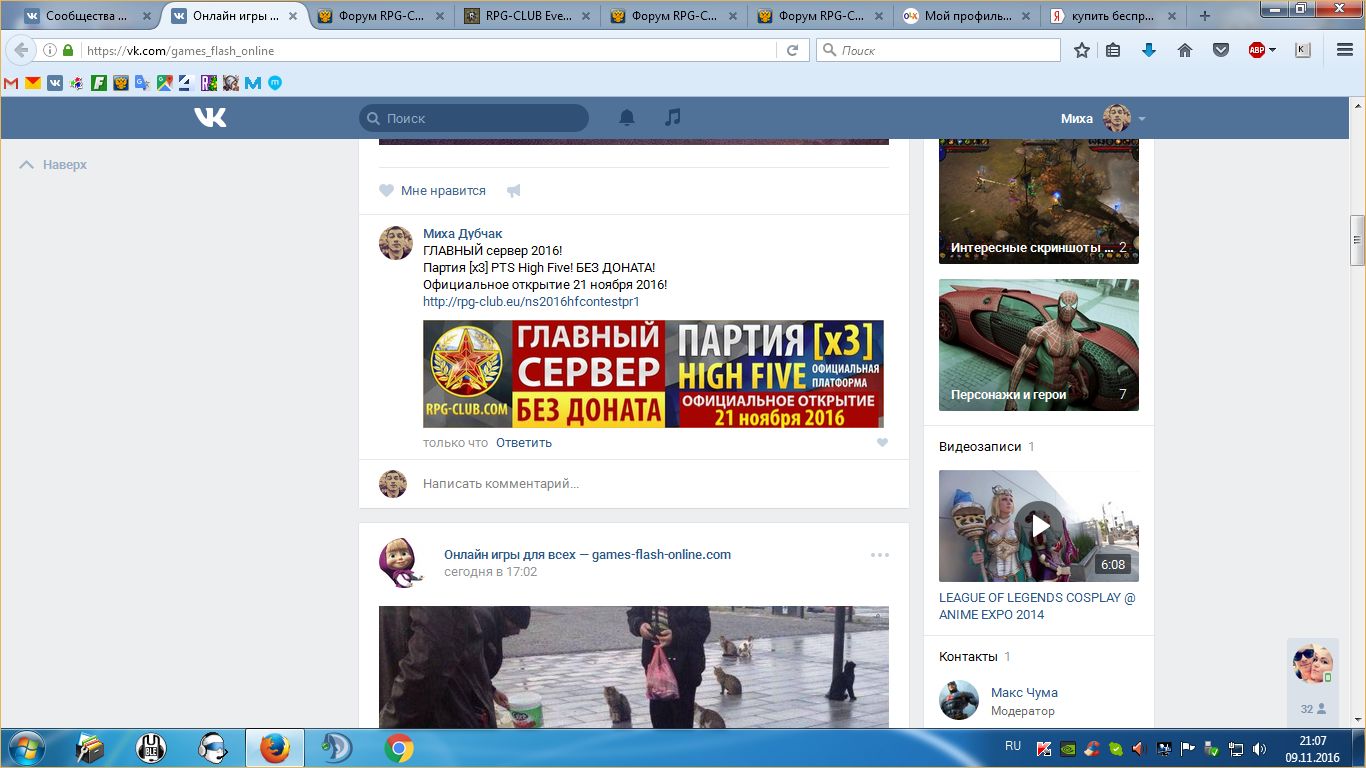Open the green F bookmark icon
The width and height of the screenshot is (1366, 768).
(x=99, y=83)
